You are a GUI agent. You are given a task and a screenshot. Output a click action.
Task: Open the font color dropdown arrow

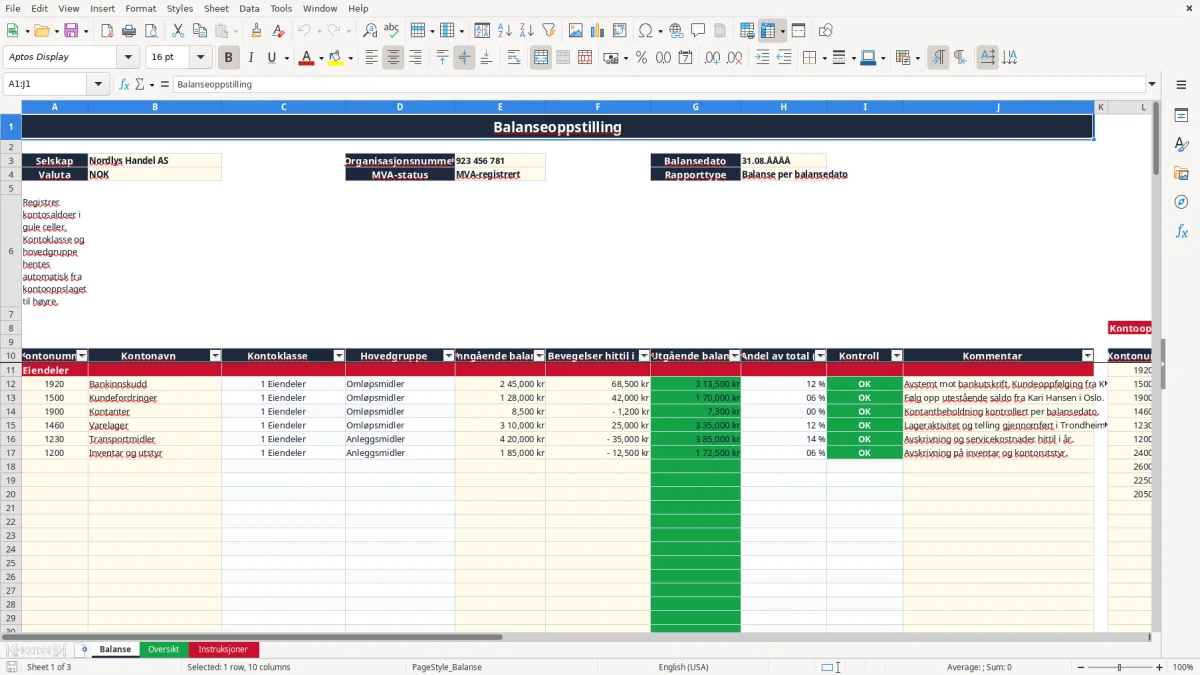[x=322, y=58]
